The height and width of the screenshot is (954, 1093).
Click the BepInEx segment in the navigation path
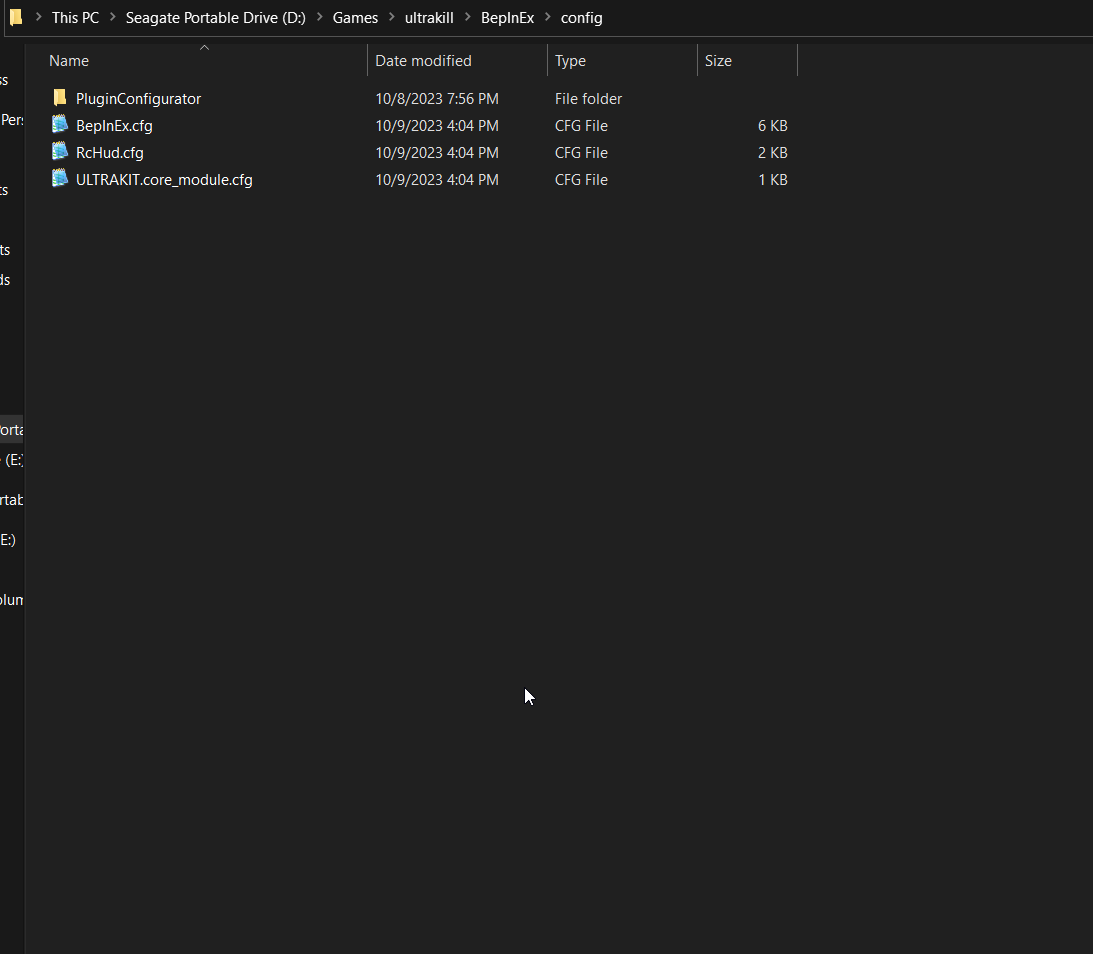pos(507,17)
